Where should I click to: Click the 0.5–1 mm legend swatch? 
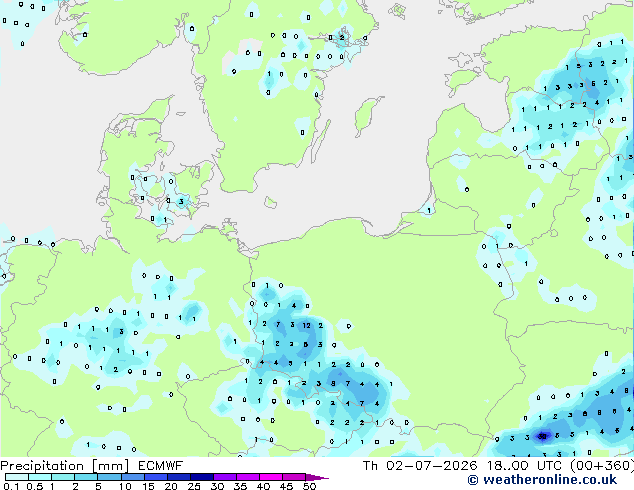[40, 477]
